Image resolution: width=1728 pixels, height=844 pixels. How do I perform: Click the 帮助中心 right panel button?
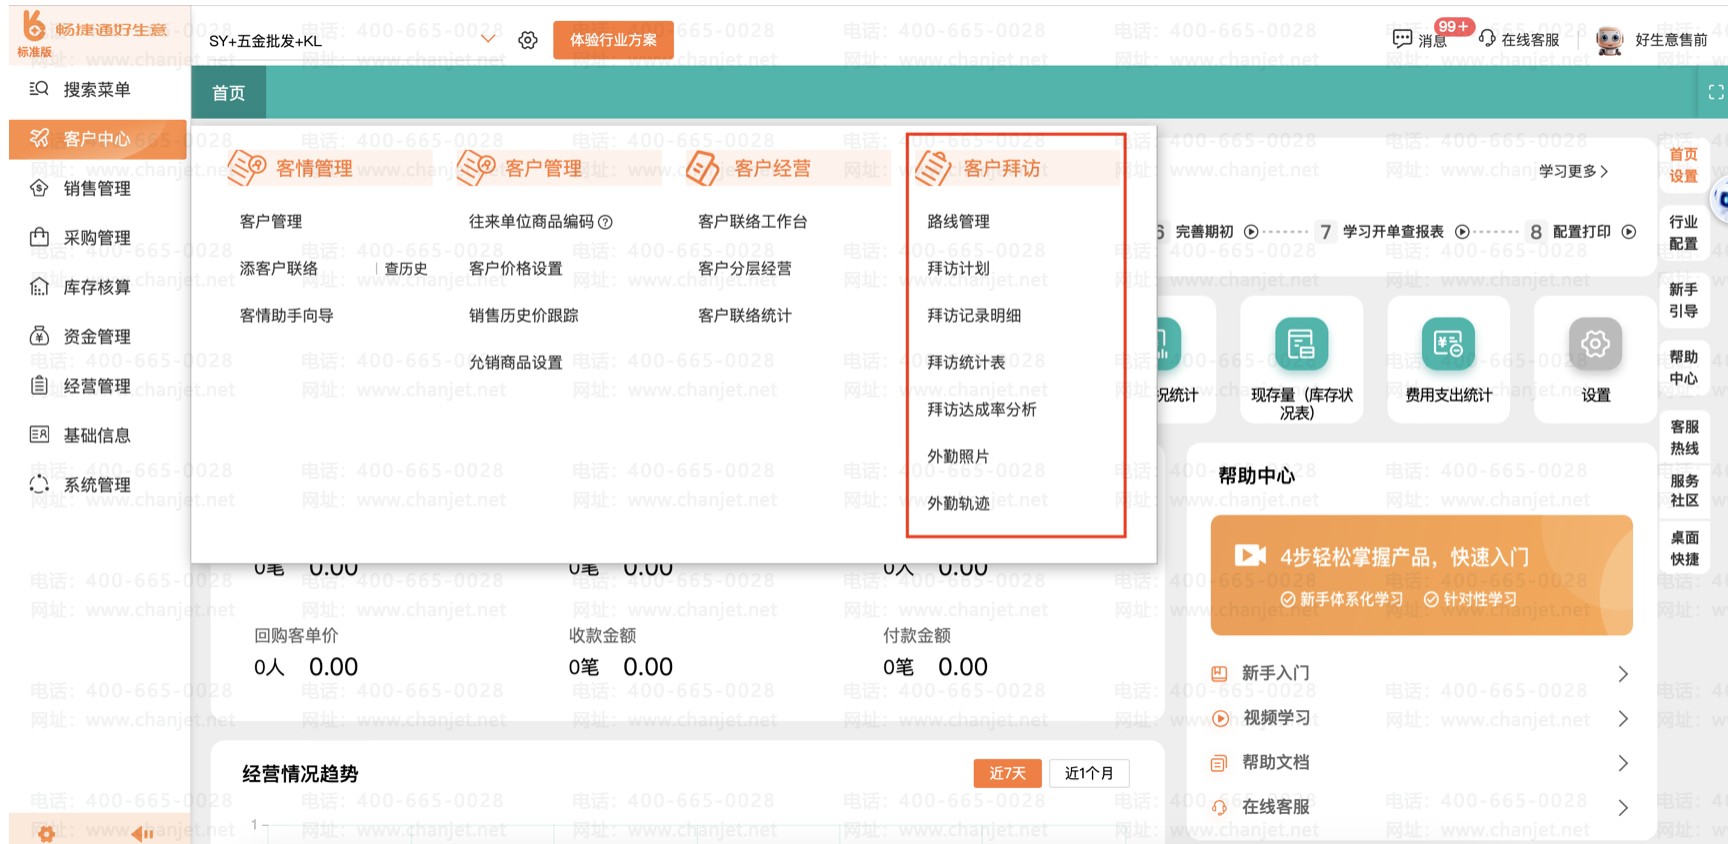1684,367
